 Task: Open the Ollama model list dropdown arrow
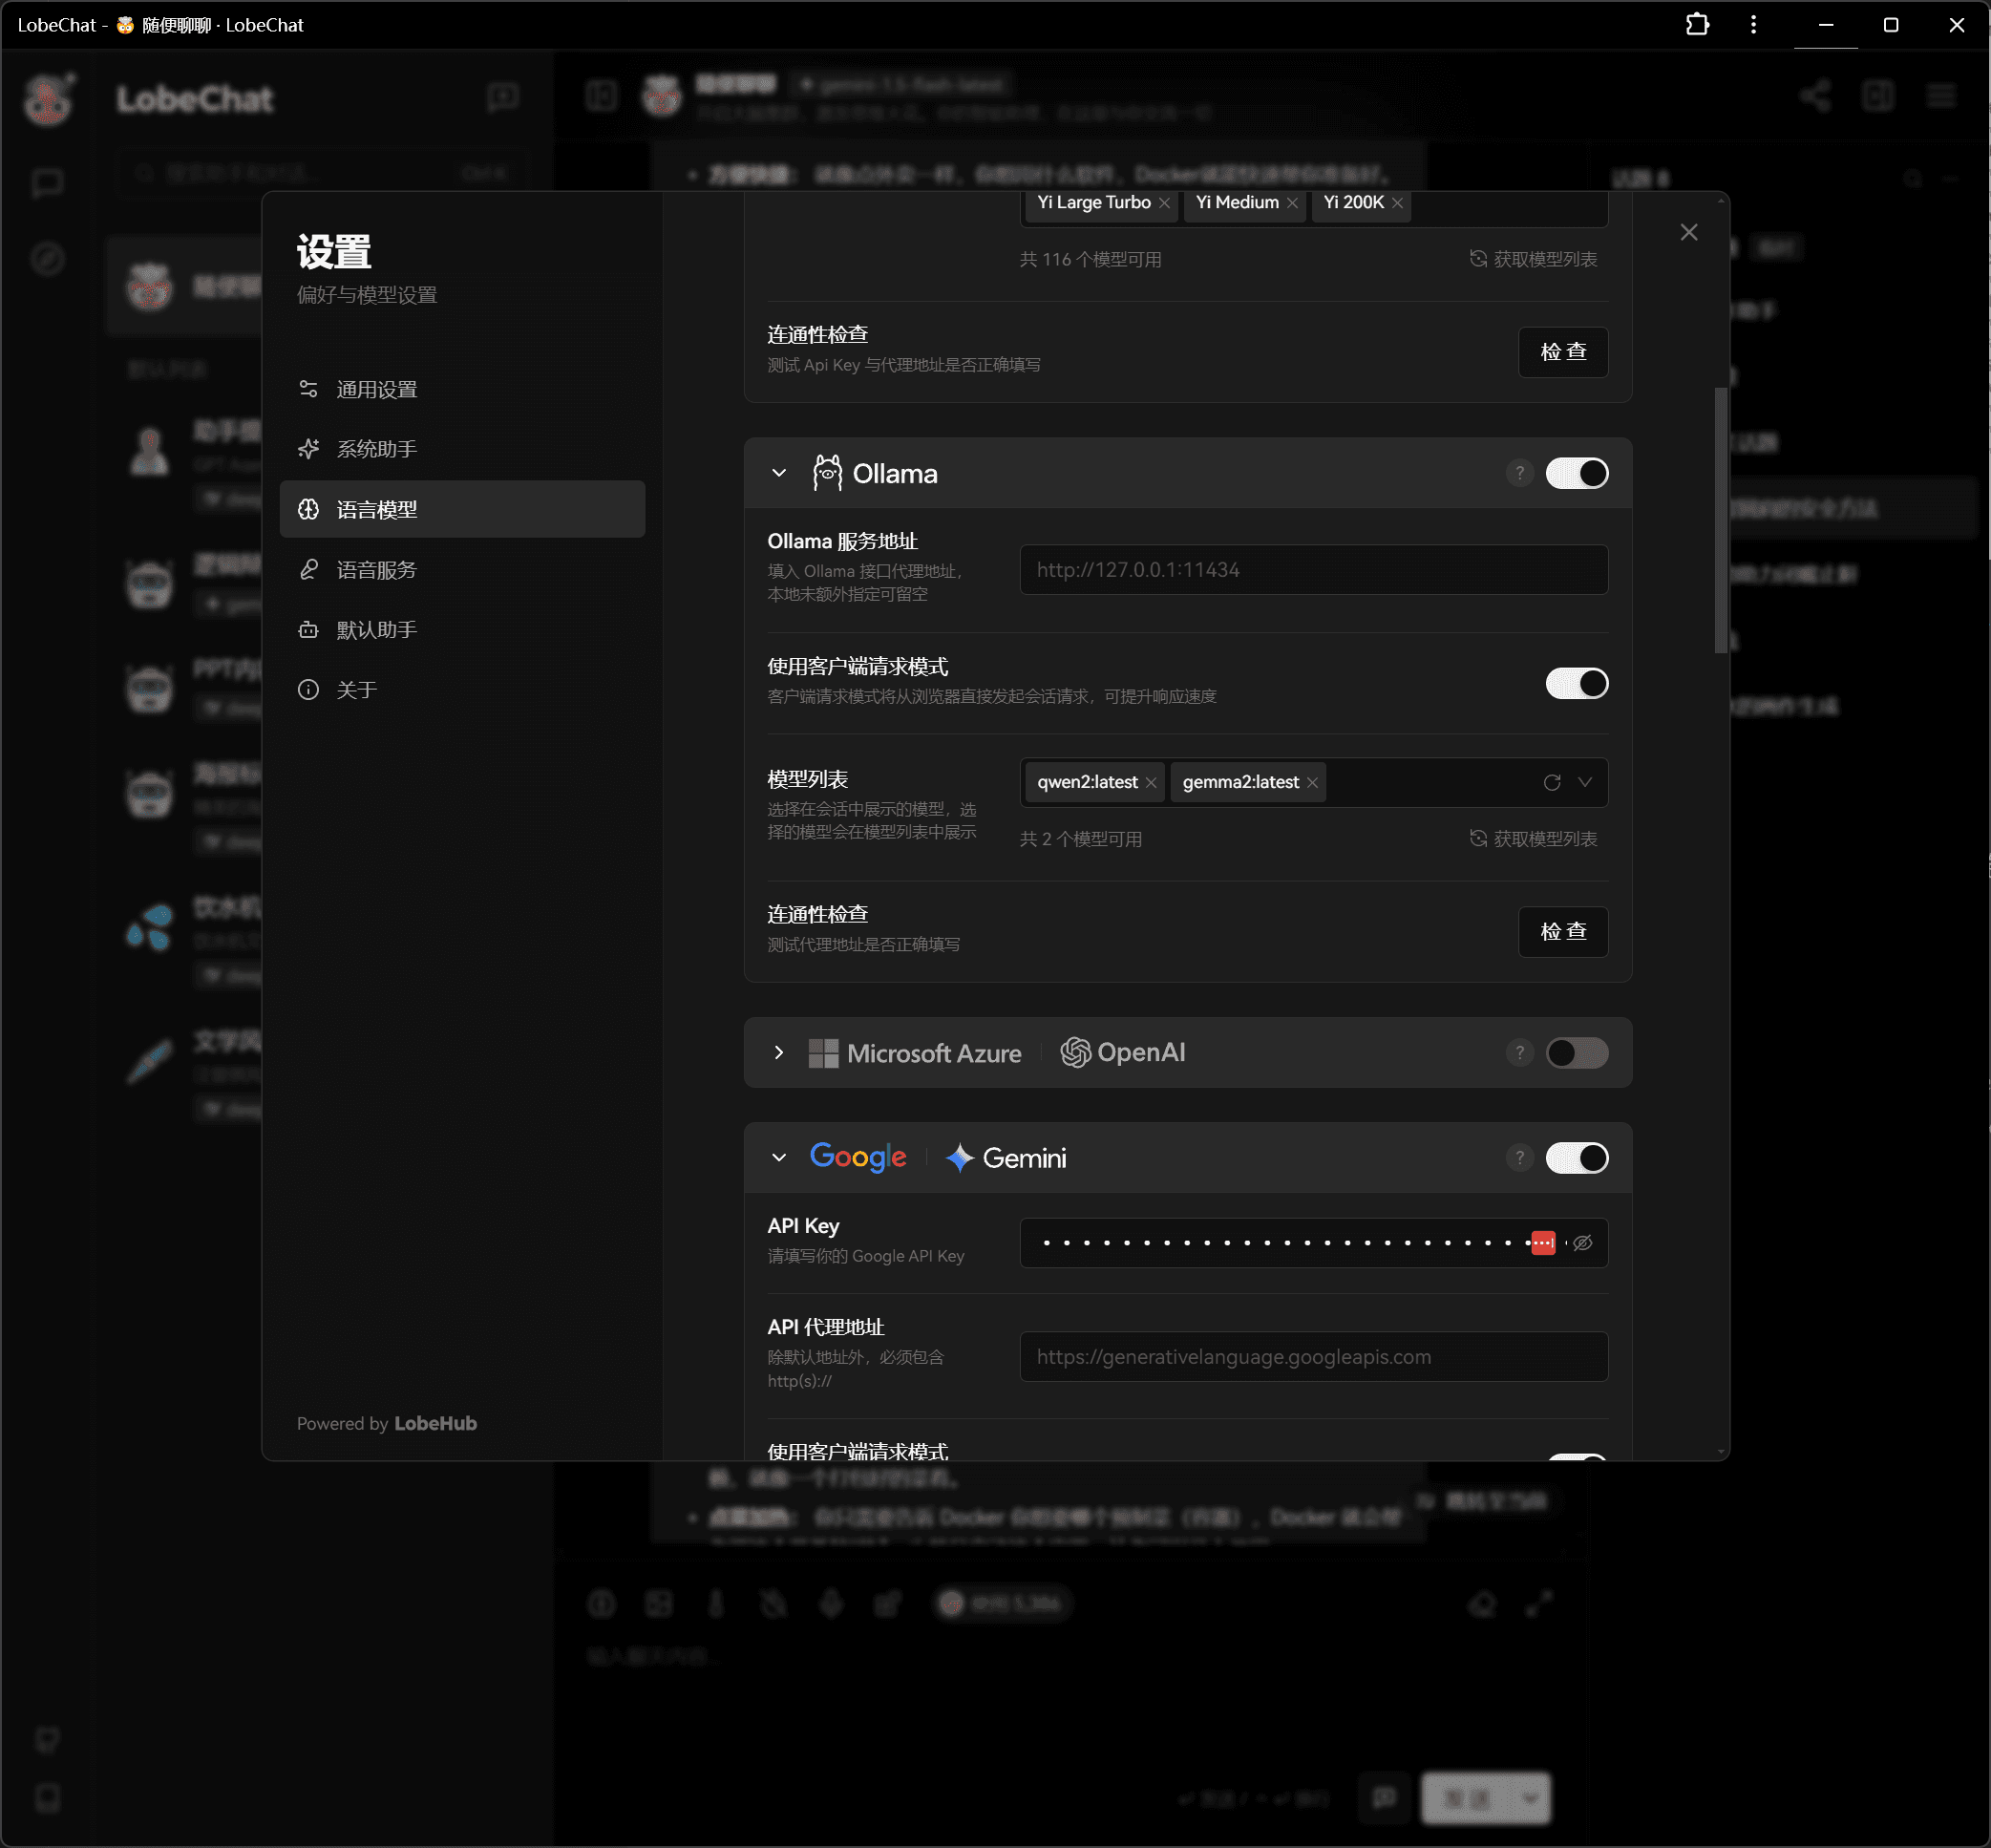coord(1585,782)
